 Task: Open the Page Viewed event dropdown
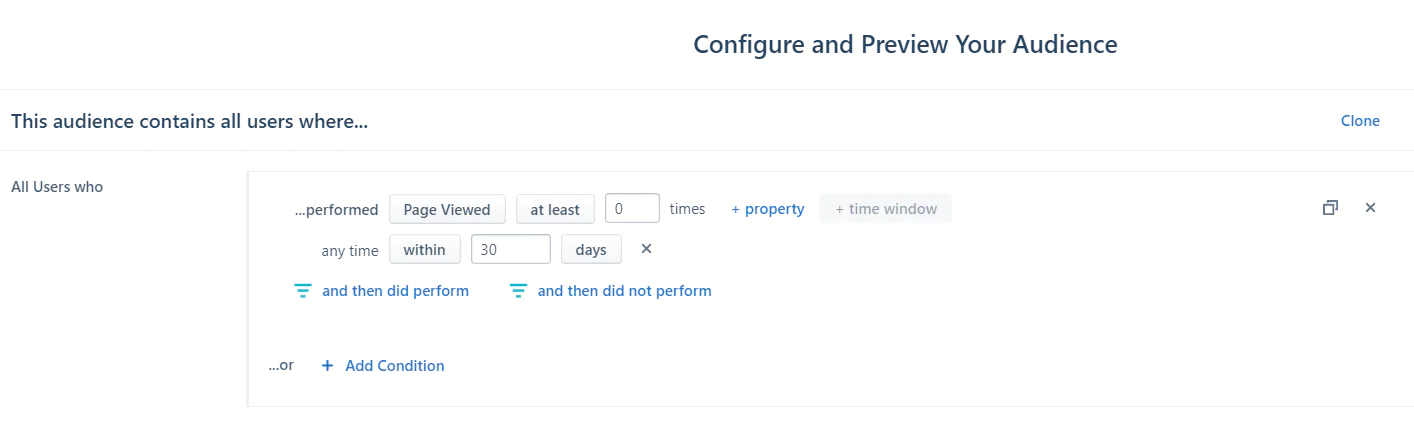[x=447, y=209]
